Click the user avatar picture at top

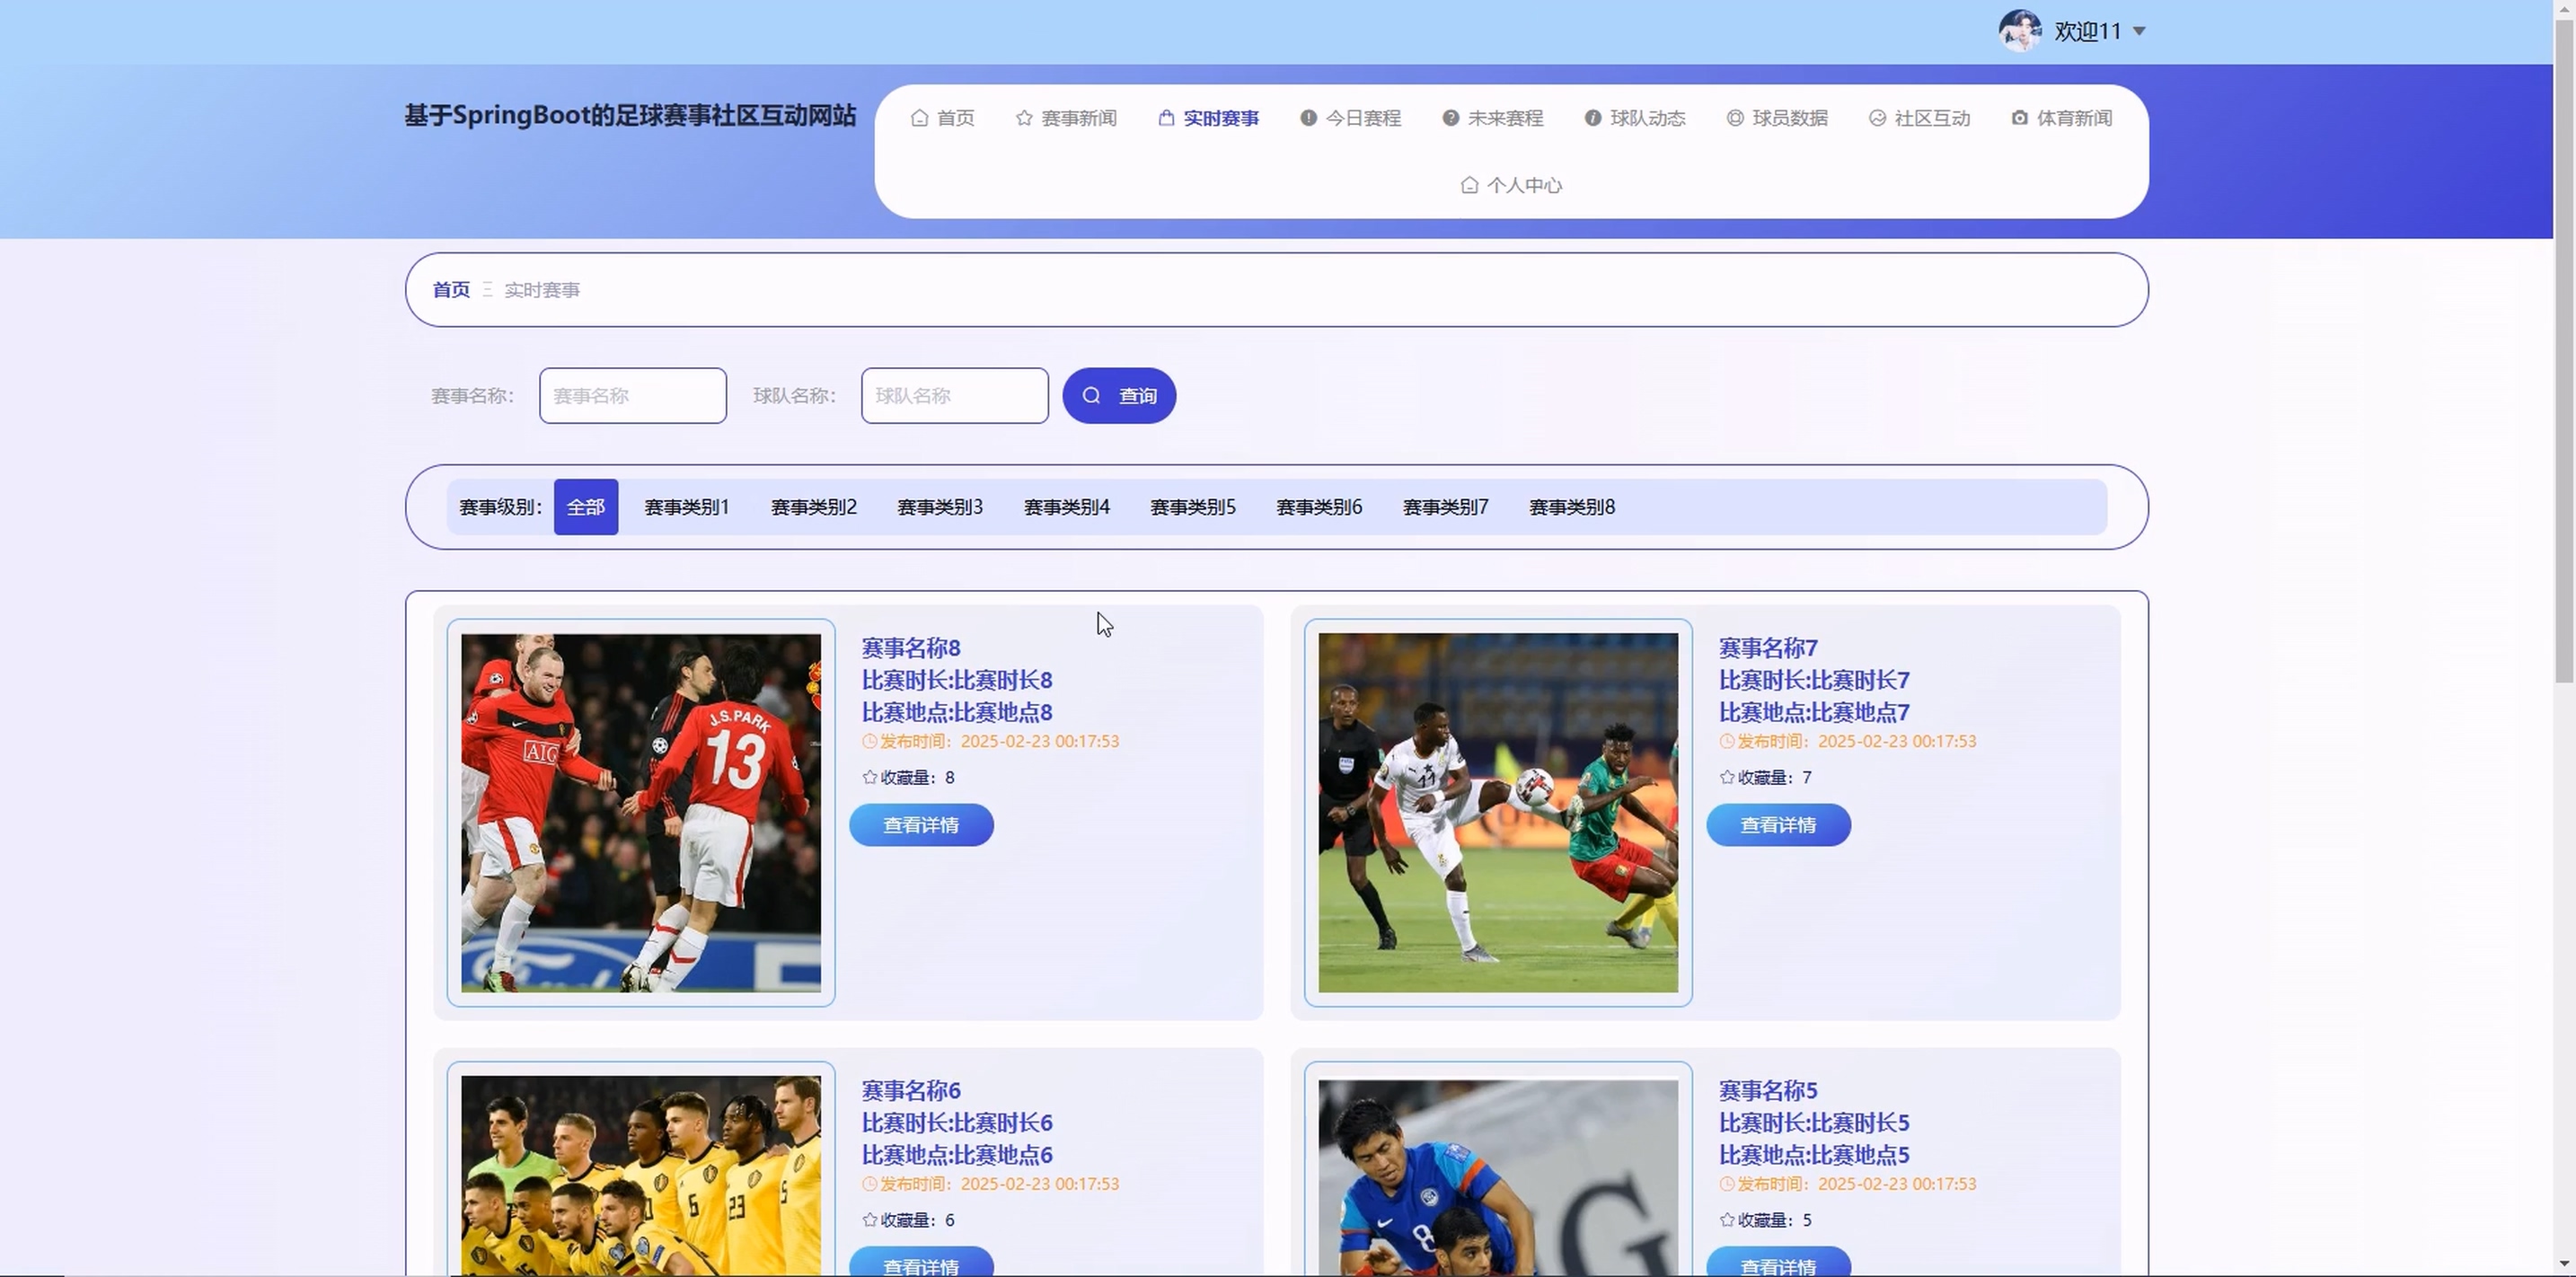tap(2019, 31)
